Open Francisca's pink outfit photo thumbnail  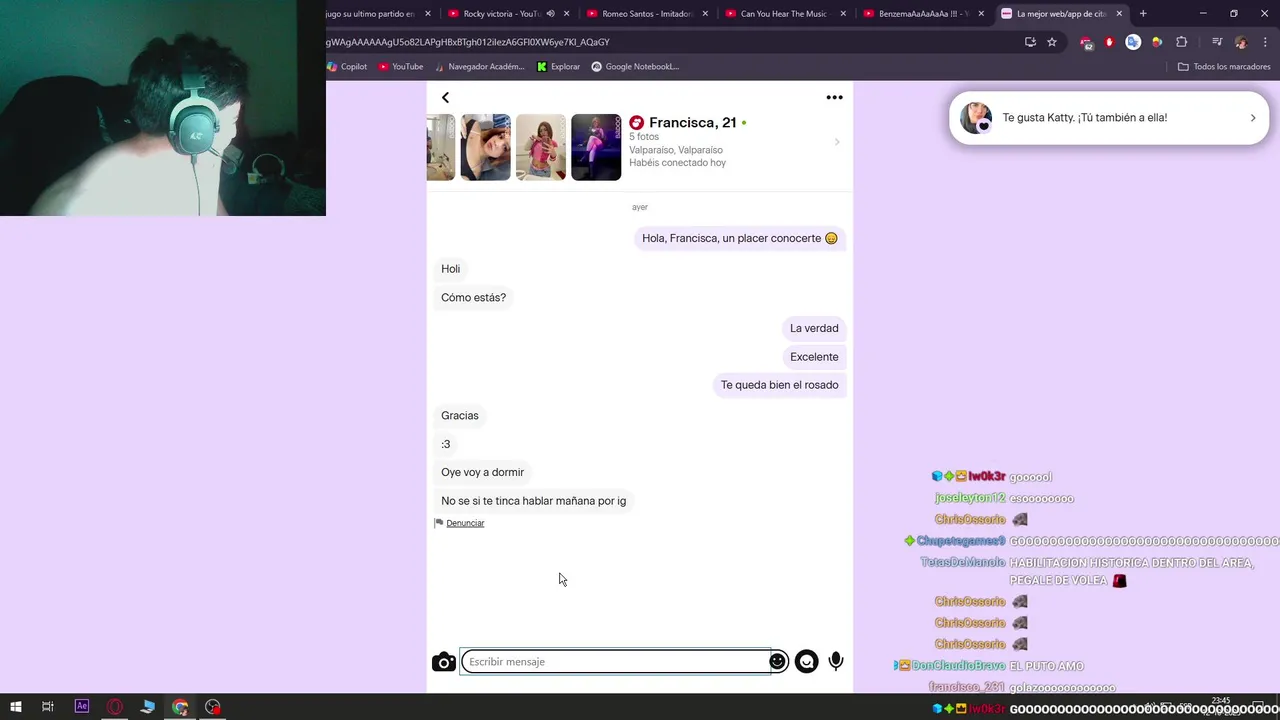pyautogui.click(x=541, y=147)
